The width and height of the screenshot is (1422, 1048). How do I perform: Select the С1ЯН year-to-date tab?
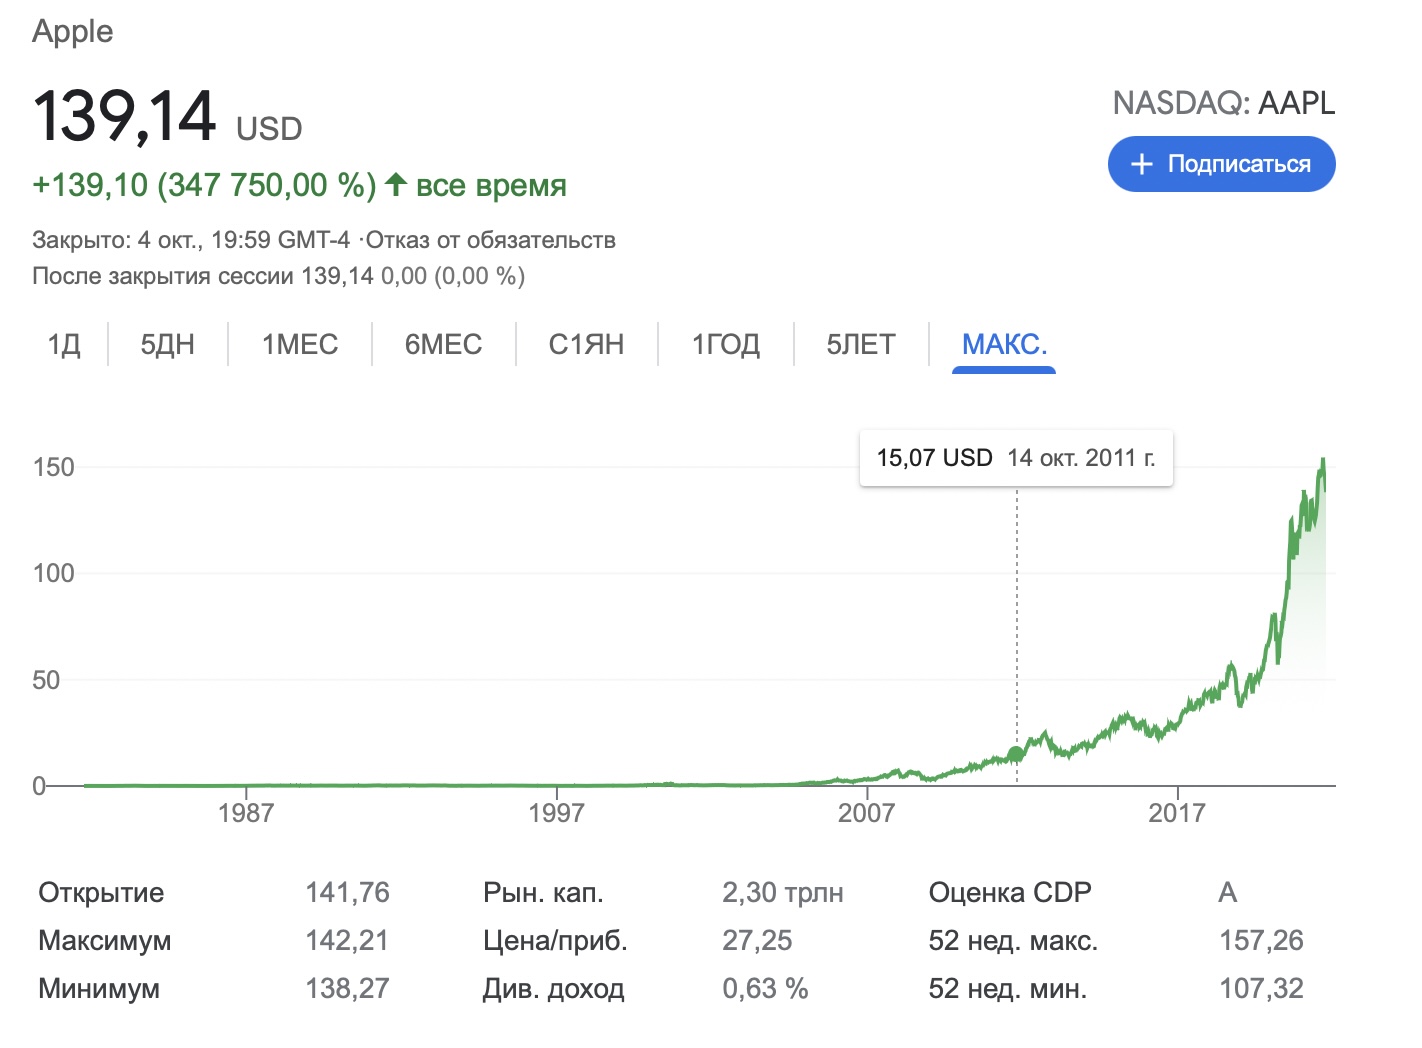(x=586, y=345)
